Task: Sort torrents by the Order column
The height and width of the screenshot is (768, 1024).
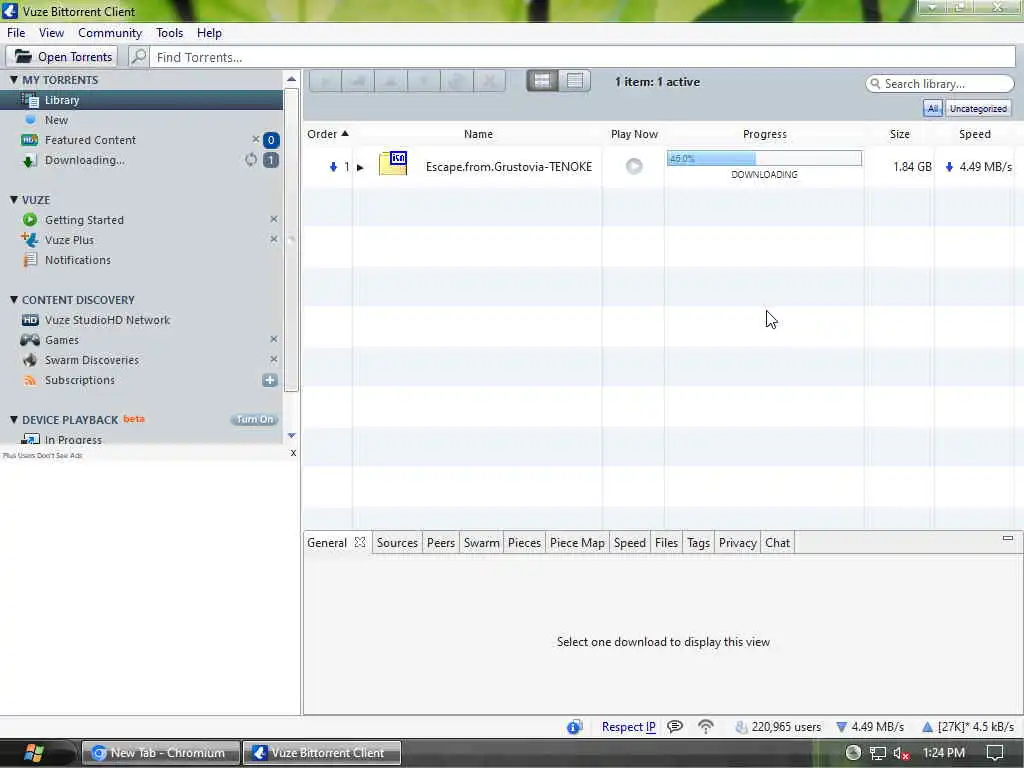Action: coord(328,134)
